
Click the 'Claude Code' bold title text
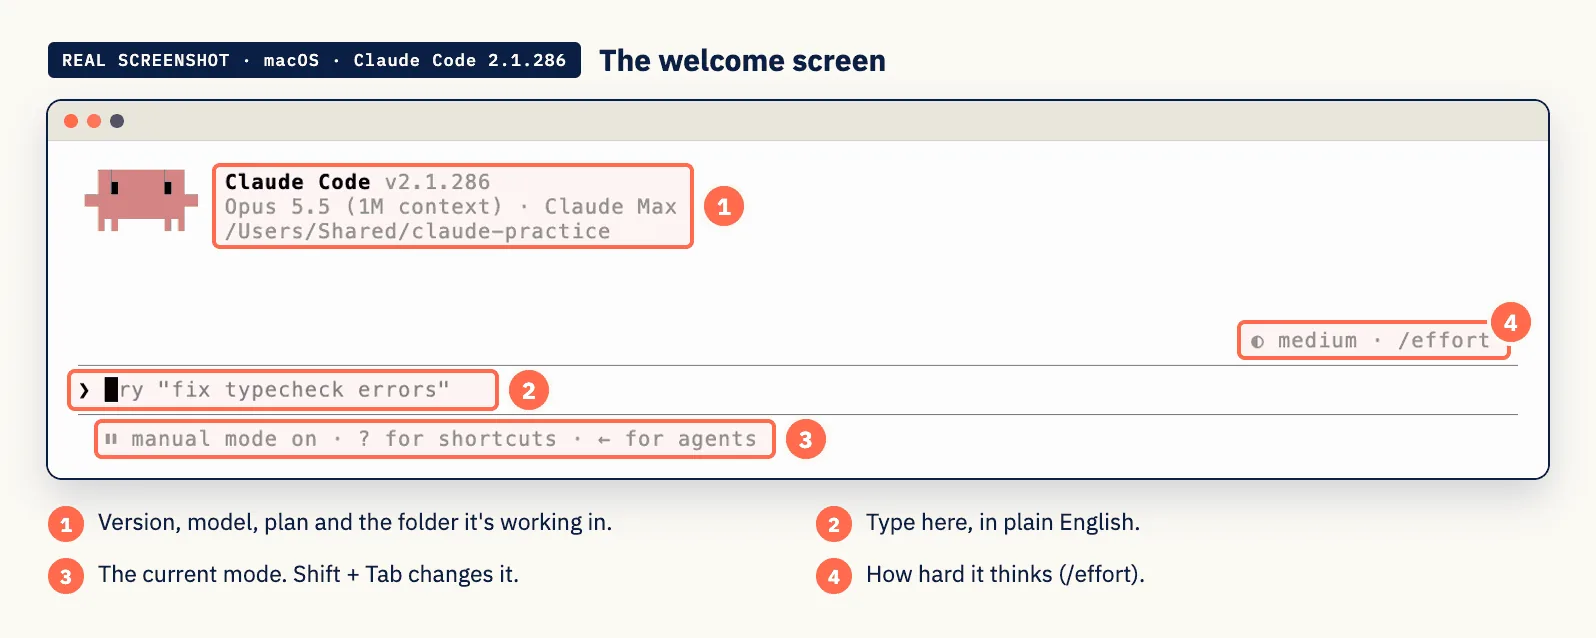297,182
